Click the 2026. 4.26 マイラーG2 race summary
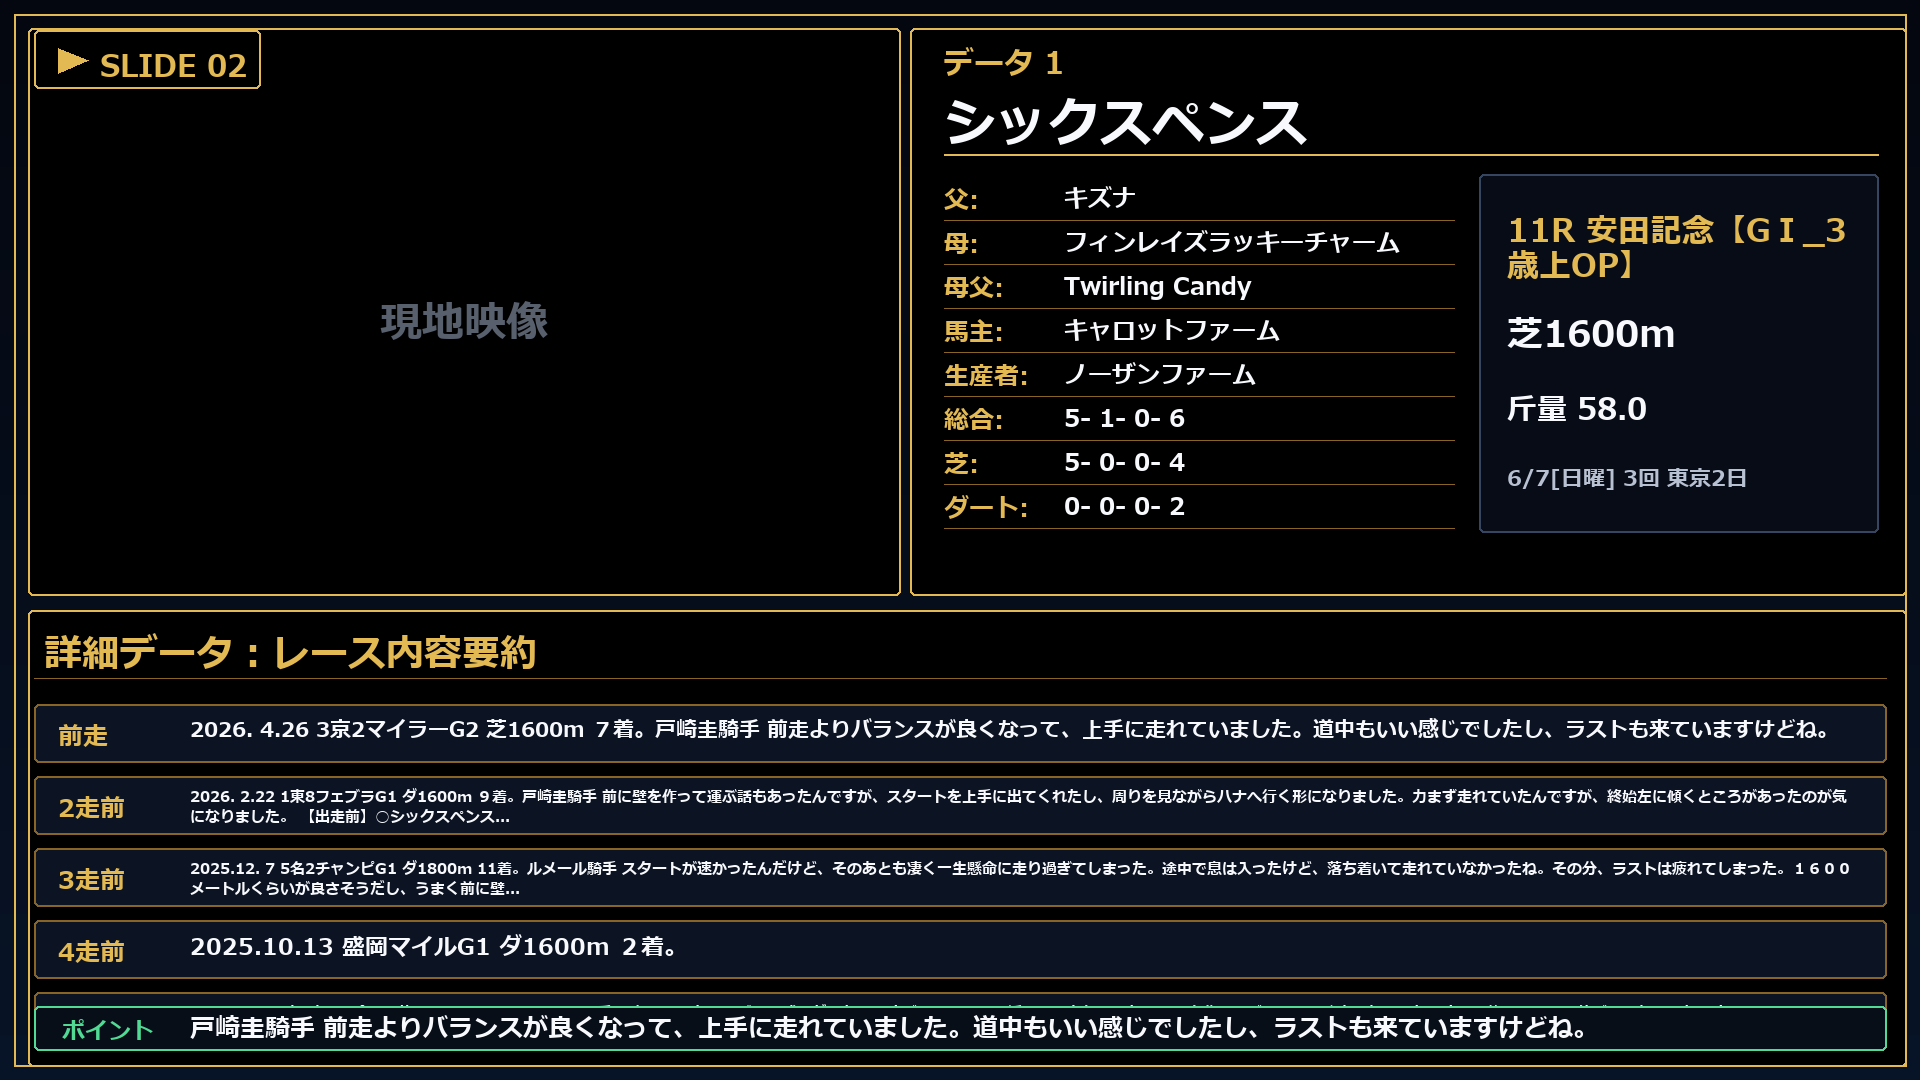The width and height of the screenshot is (1920, 1080). [1011, 730]
